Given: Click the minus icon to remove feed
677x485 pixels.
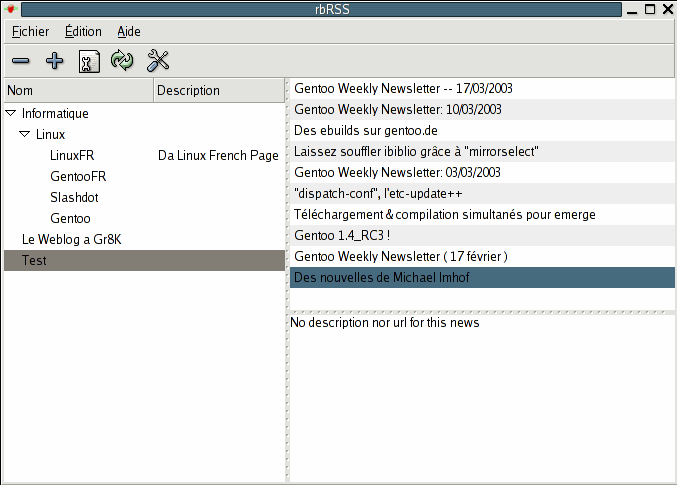Looking at the screenshot, I should [21, 62].
